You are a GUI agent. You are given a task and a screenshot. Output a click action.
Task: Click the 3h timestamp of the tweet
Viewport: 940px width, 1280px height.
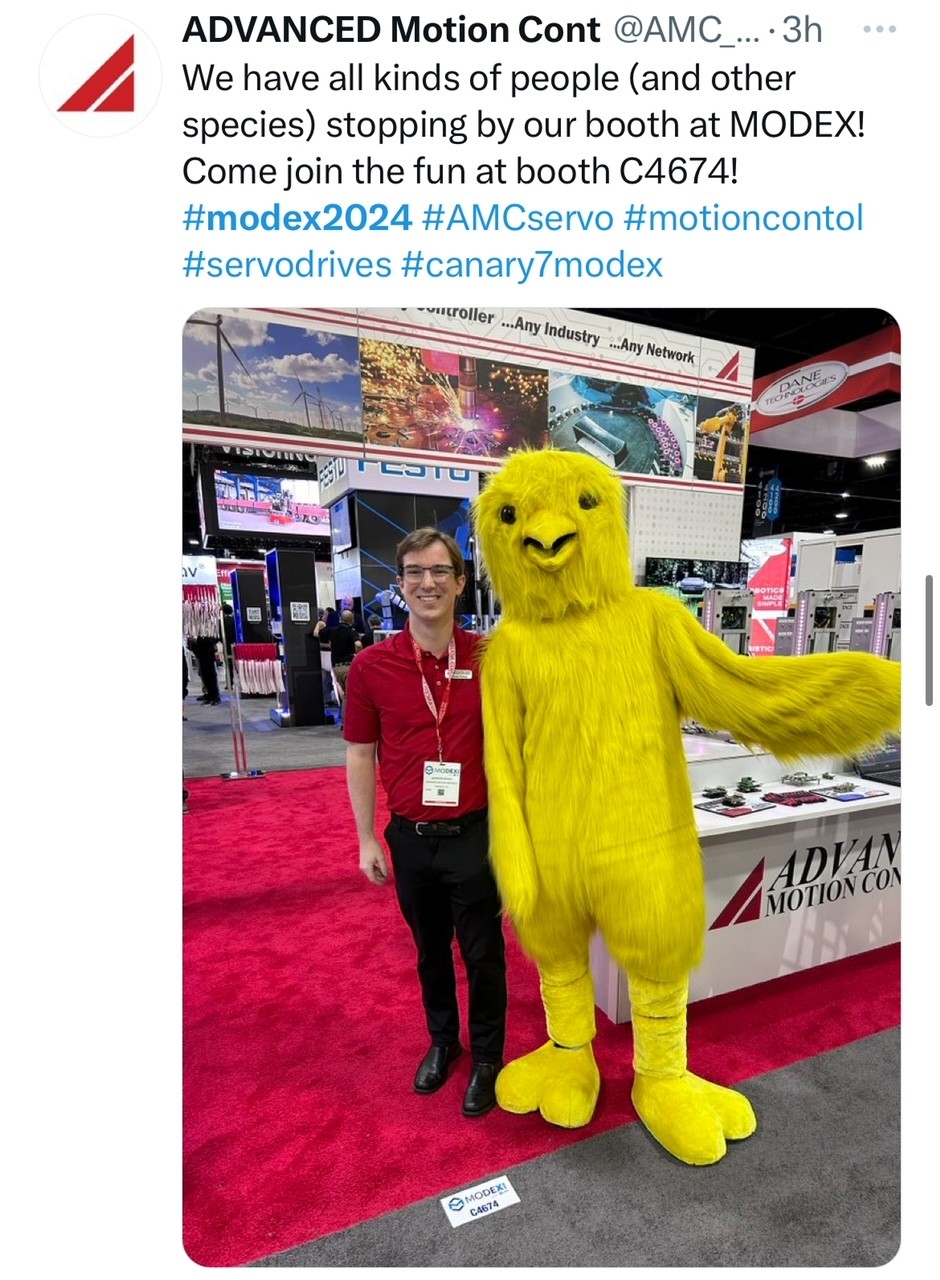click(802, 30)
